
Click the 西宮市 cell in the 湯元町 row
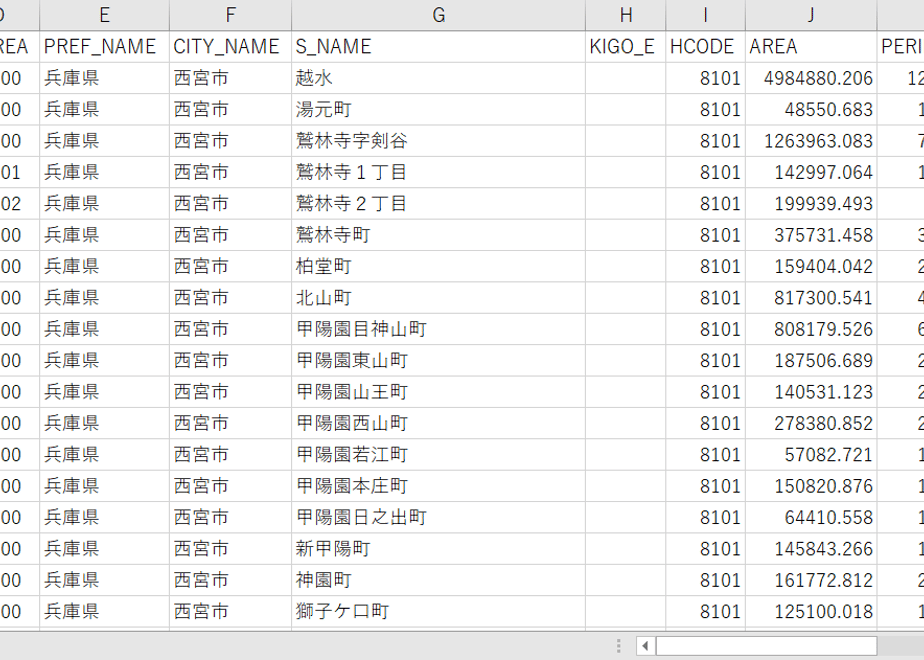[x=230, y=110]
